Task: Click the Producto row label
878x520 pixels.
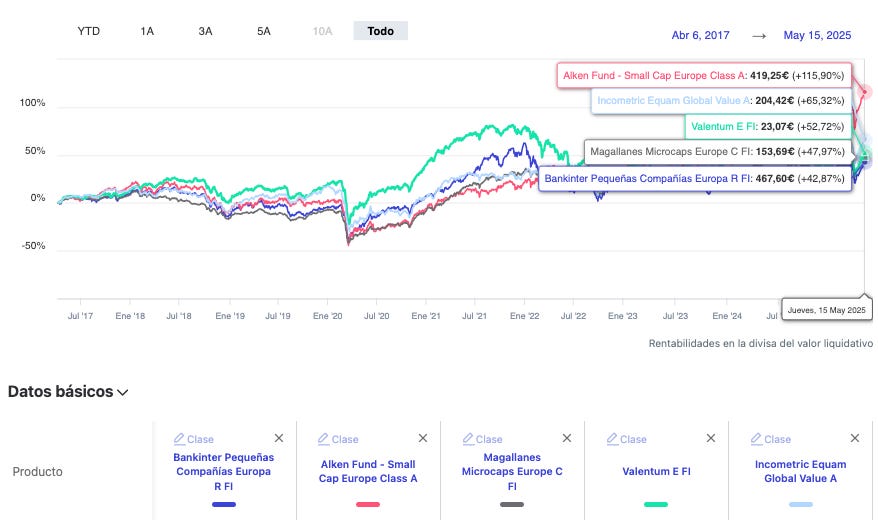Action: click(38, 472)
